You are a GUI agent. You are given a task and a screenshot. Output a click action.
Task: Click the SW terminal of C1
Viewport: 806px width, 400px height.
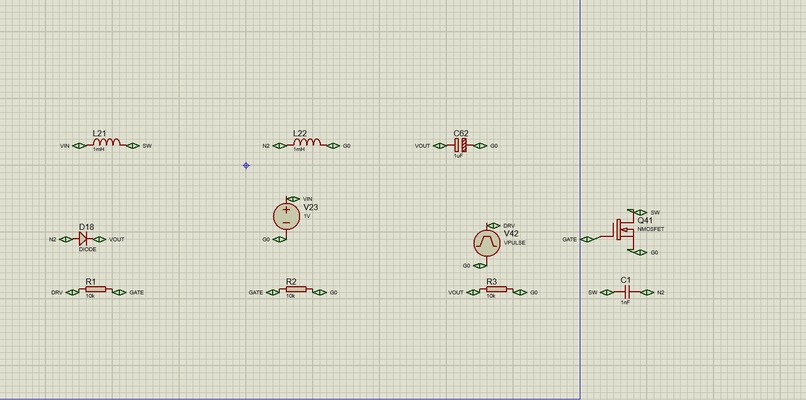coord(607,293)
